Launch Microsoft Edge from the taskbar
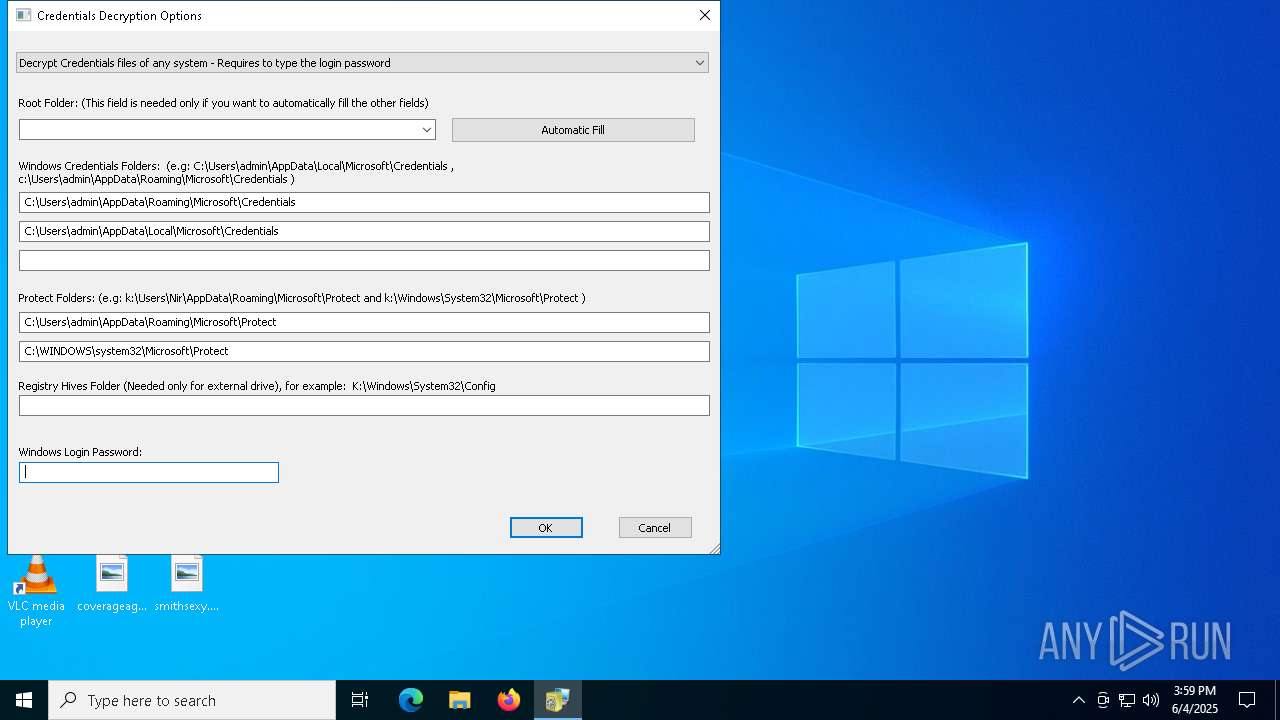The height and width of the screenshot is (720, 1280). pos(411,700)
